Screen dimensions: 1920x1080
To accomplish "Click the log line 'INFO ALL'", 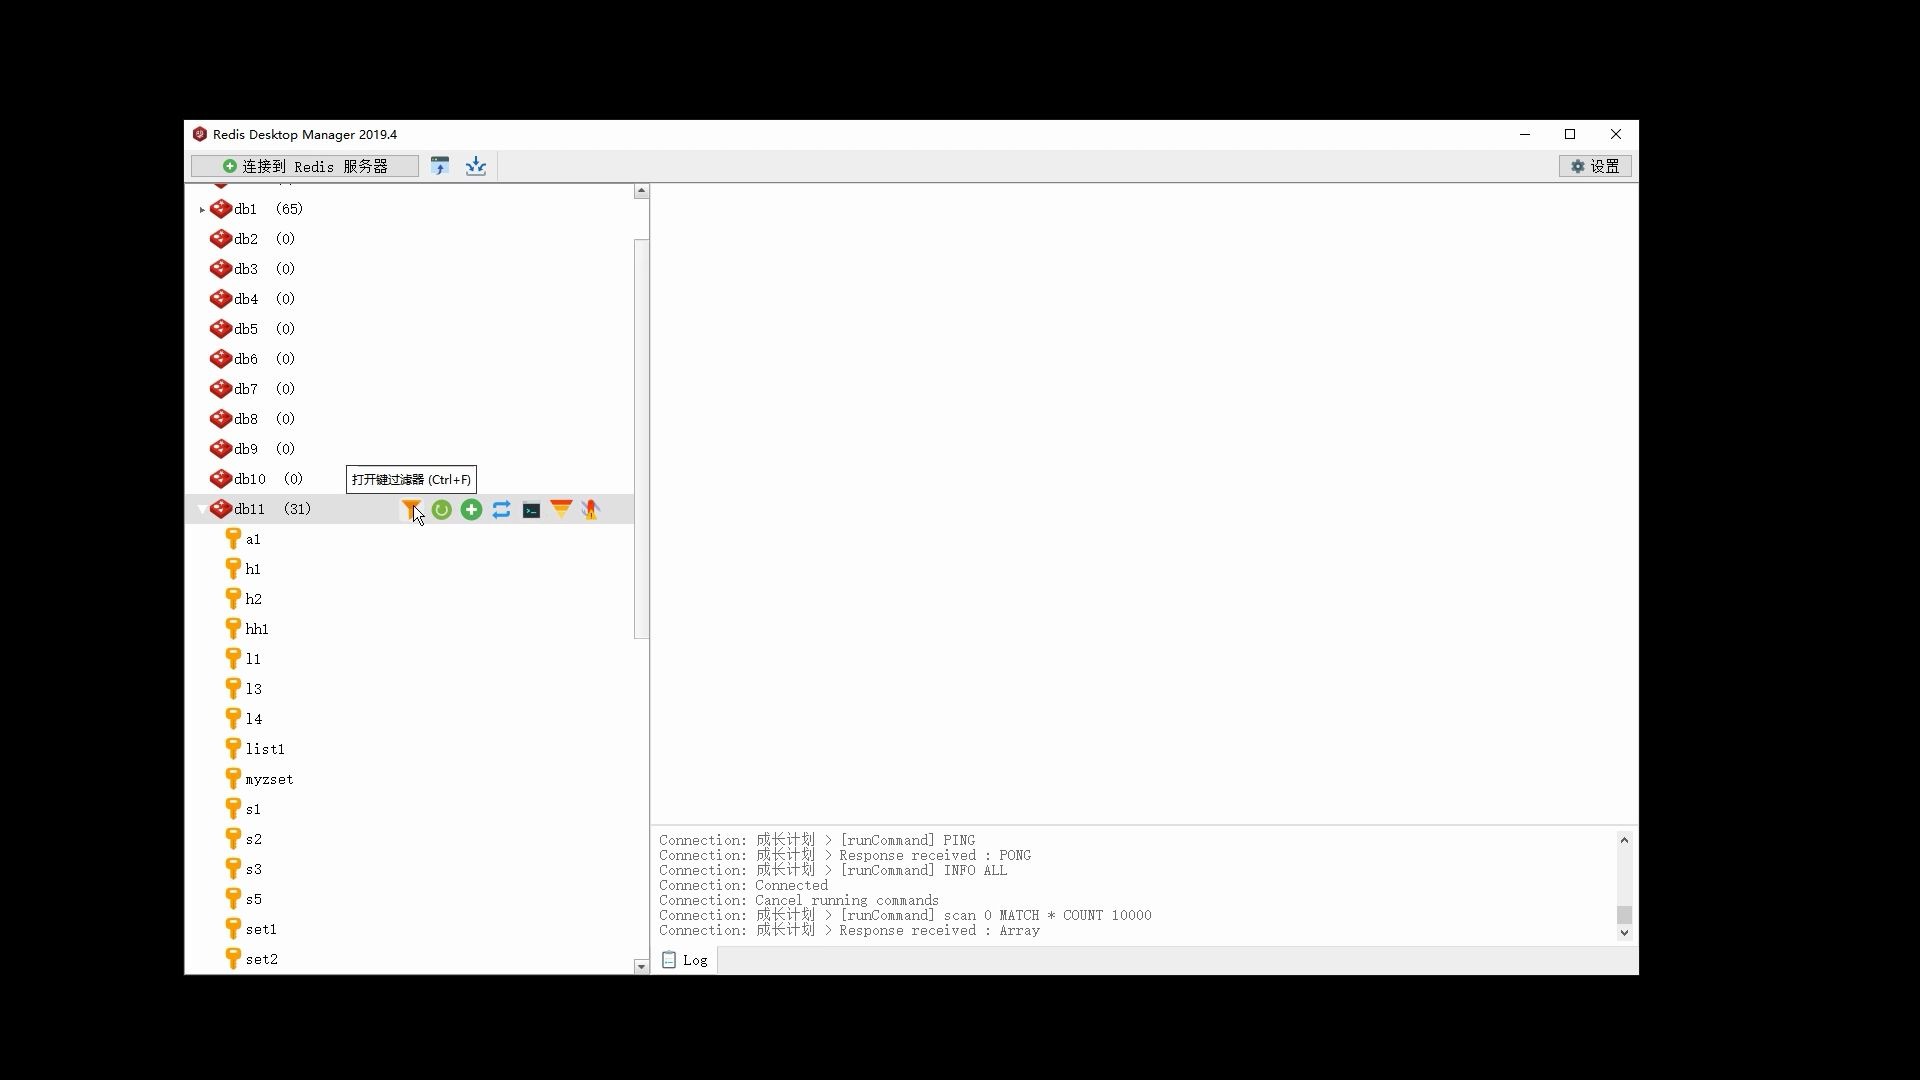I will (x=833, y=871).
